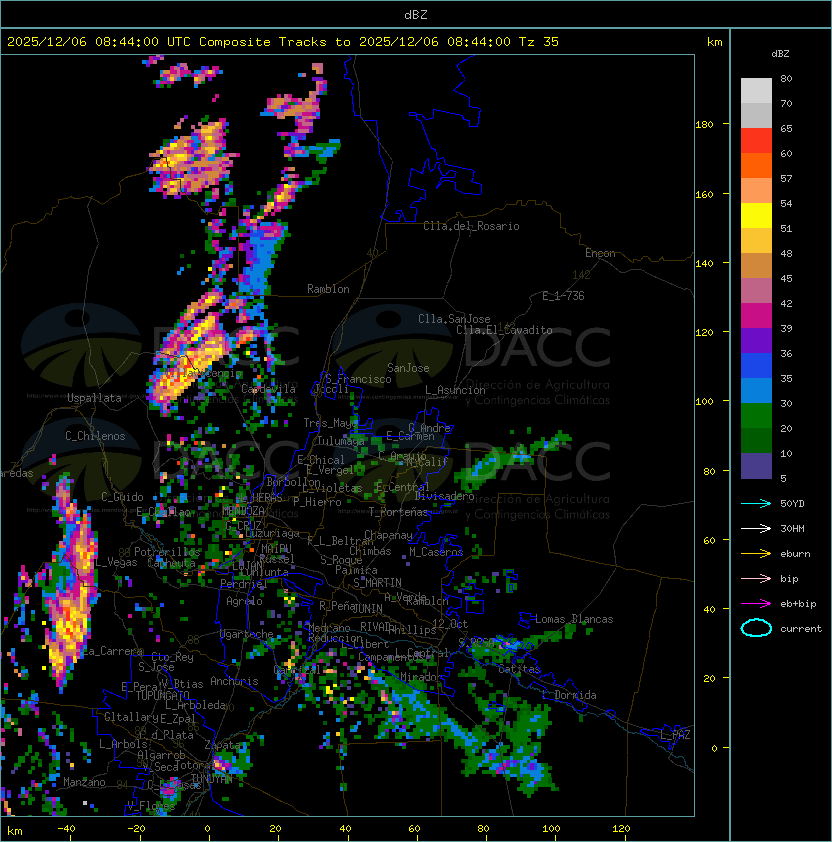Click the E_1-736 label

(563, 296)
